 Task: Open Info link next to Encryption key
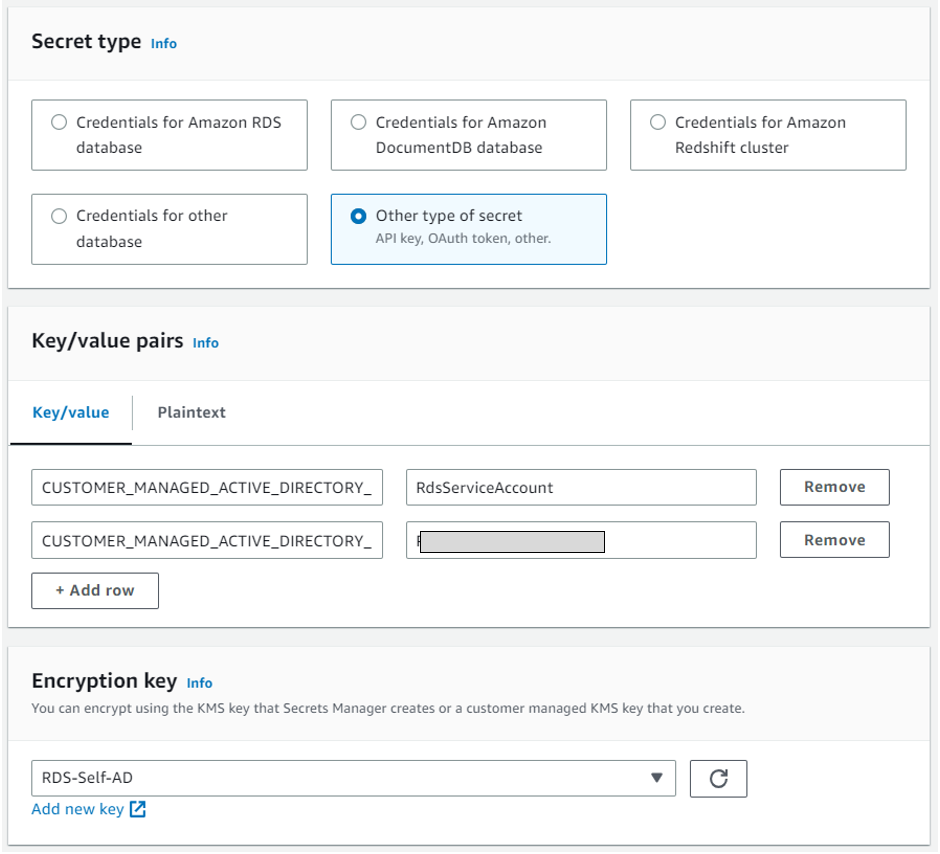pos(199,682)
